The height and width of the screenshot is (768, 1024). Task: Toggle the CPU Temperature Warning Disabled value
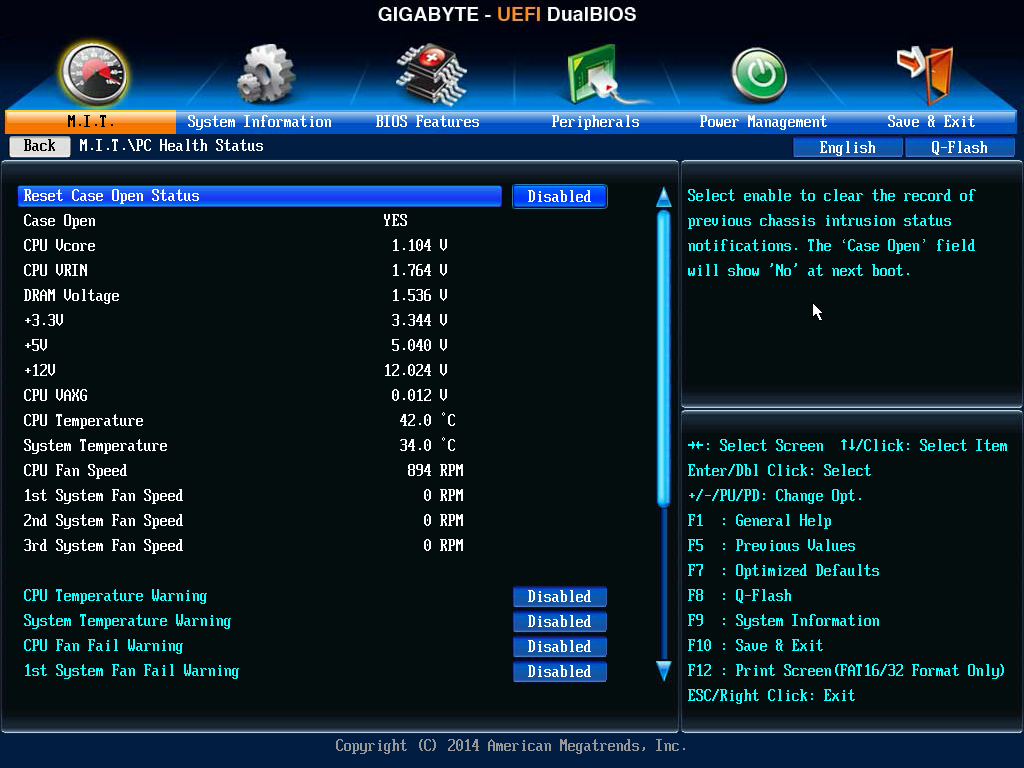(x=560, y=596)
